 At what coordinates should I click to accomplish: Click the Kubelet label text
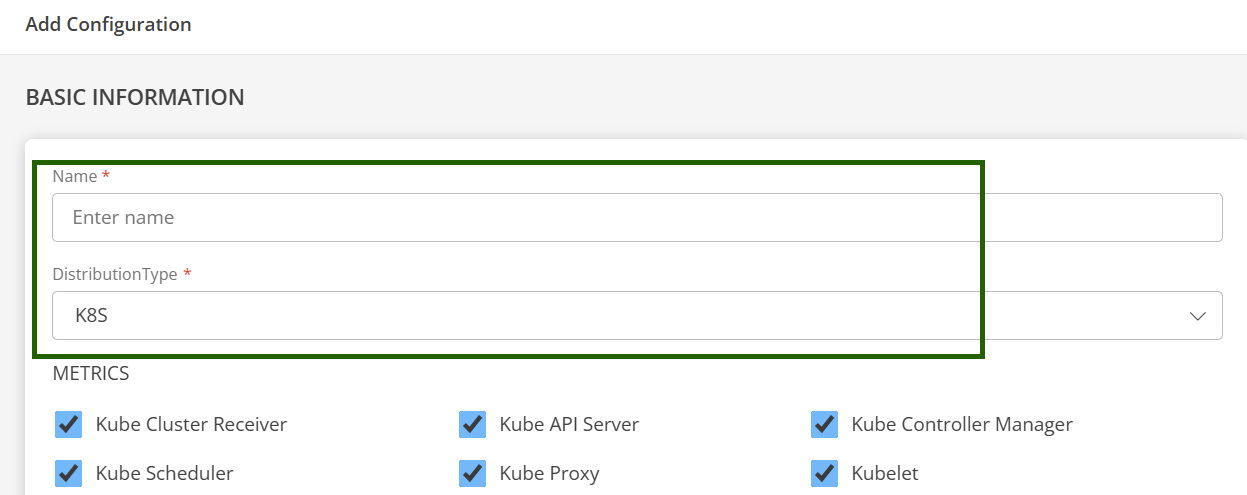click(884, 473)
